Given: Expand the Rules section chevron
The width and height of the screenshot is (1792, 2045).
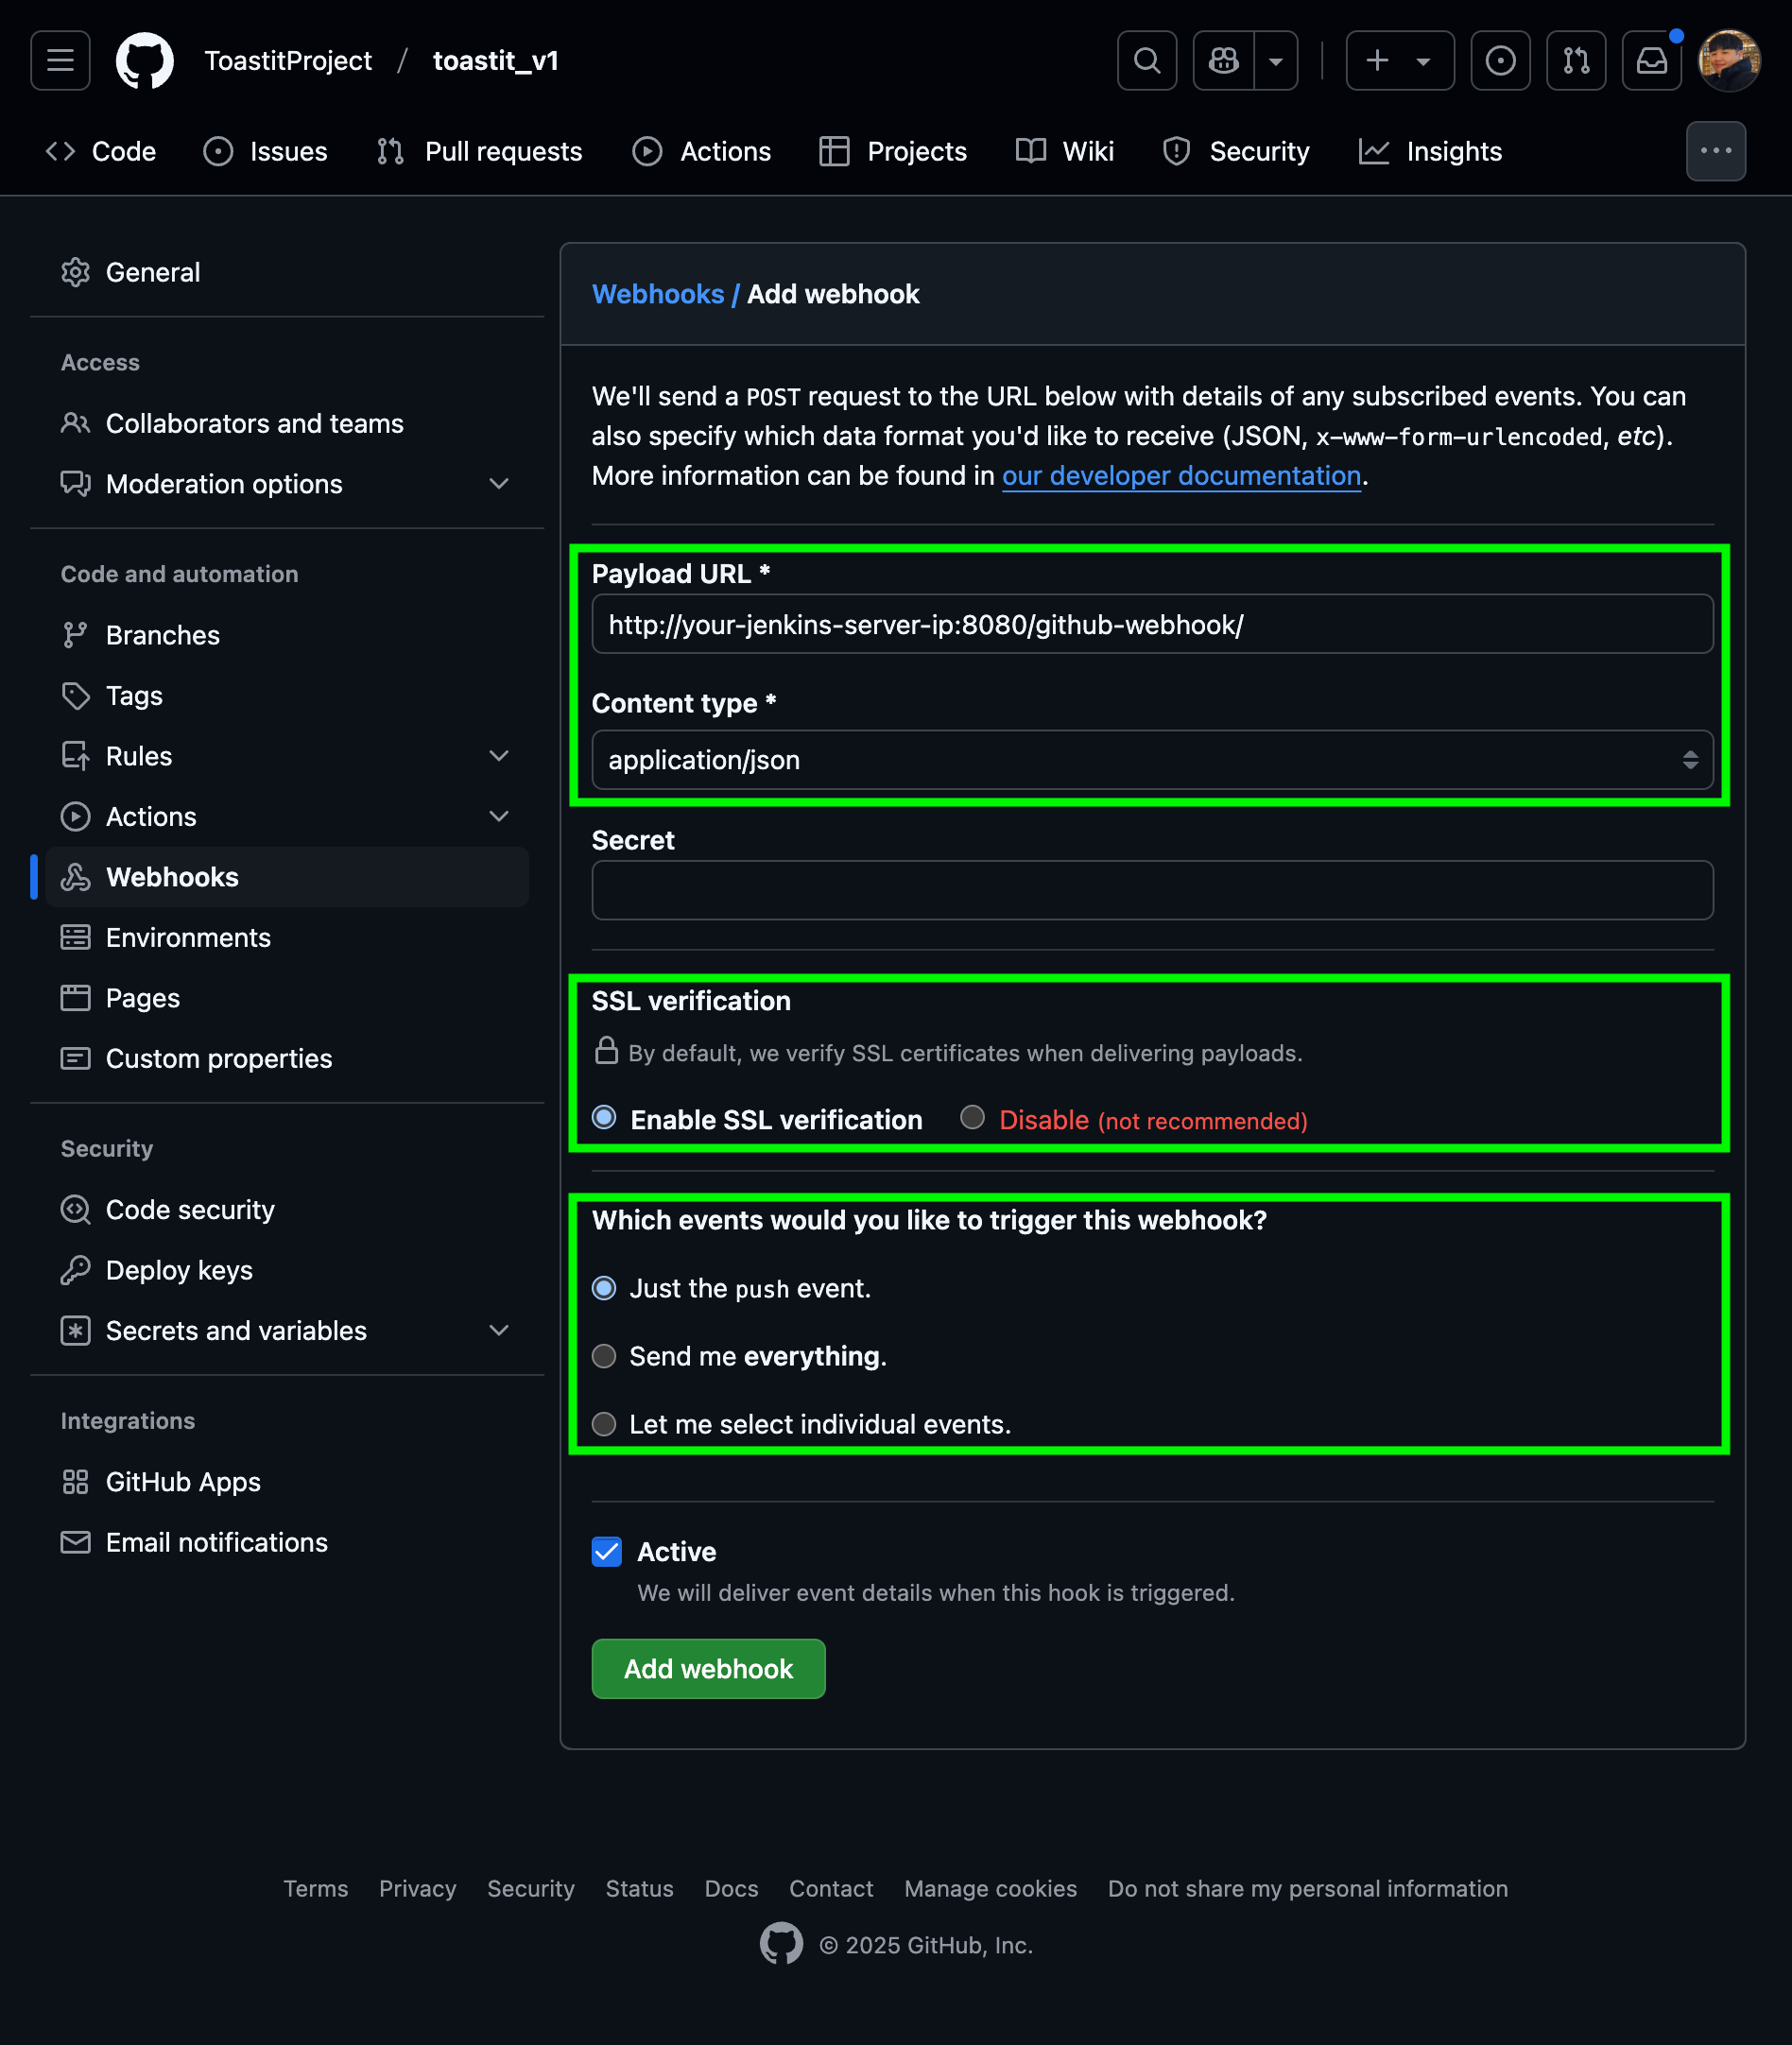Looking at the screenshot, I should point(499,756).
